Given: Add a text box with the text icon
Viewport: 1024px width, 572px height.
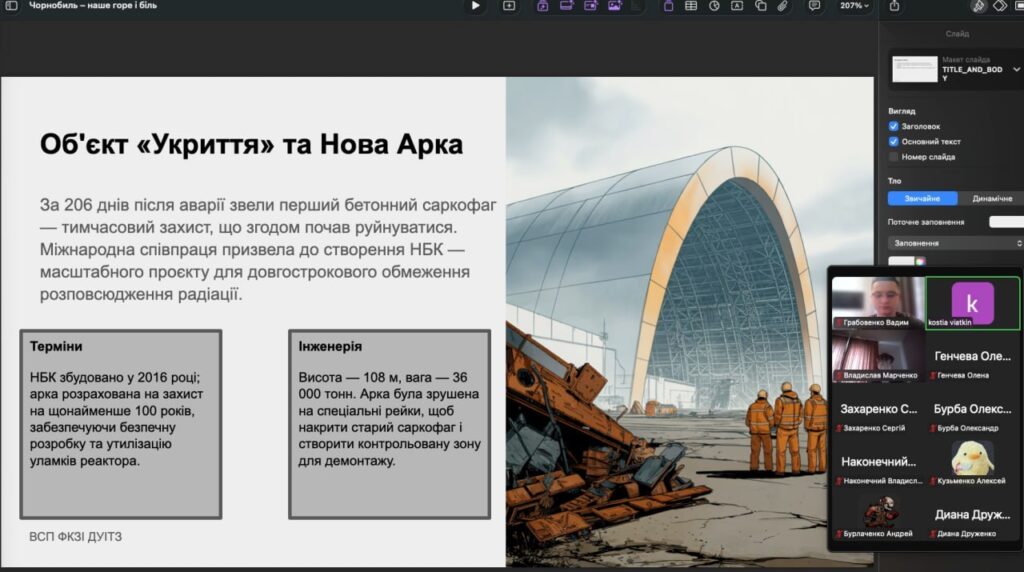Looking at the screenshot, I should [737, 6].
